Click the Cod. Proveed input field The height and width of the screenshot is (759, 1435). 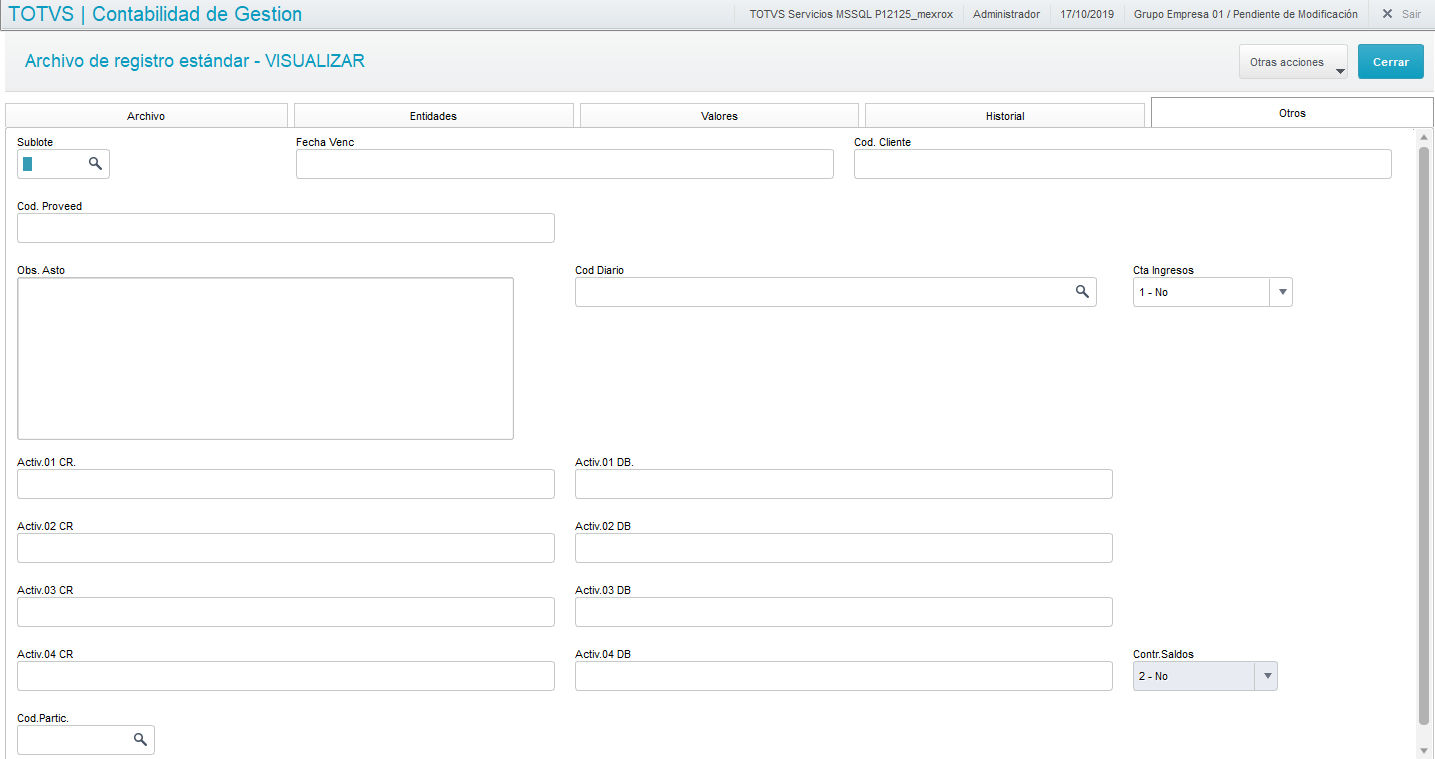pos(286,228)
